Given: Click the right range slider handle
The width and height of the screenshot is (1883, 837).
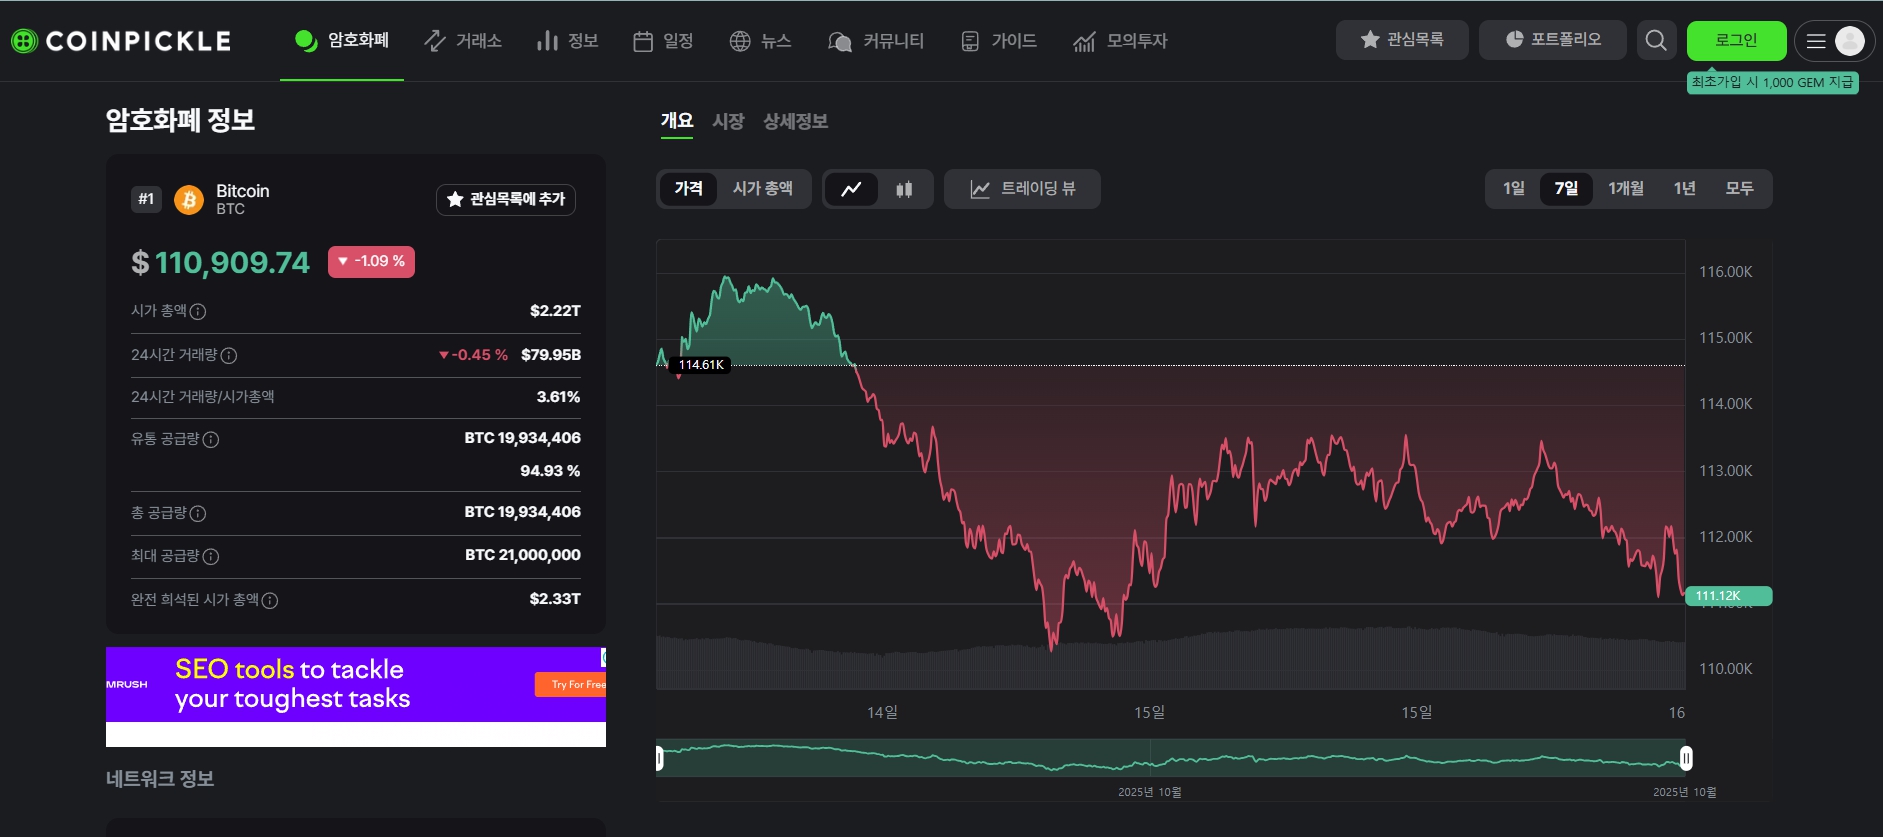Looking at the screenshot, I should (x=1686, y=758).
